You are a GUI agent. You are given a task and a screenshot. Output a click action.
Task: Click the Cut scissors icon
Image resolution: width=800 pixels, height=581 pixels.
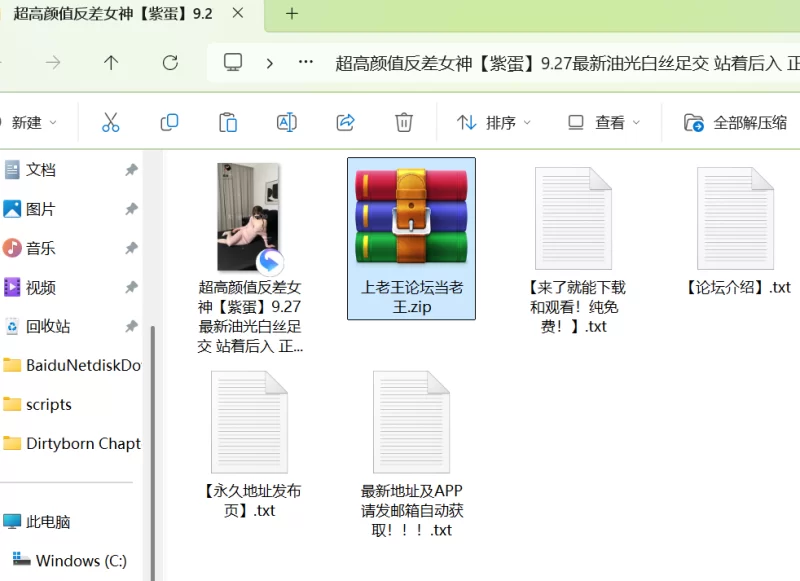[x=110, y=122]
